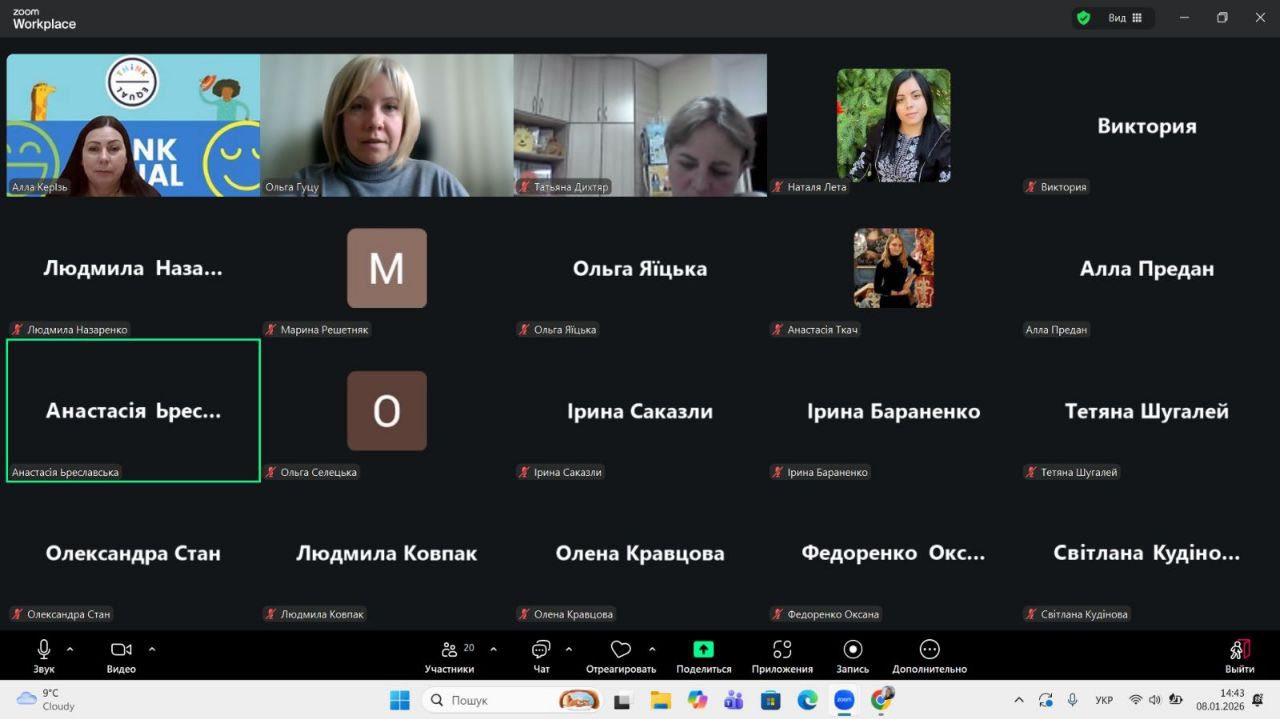Screen dimensions: 1280x719
Task: Expand video options arrow next to Видео
Action: click(152, 649)
